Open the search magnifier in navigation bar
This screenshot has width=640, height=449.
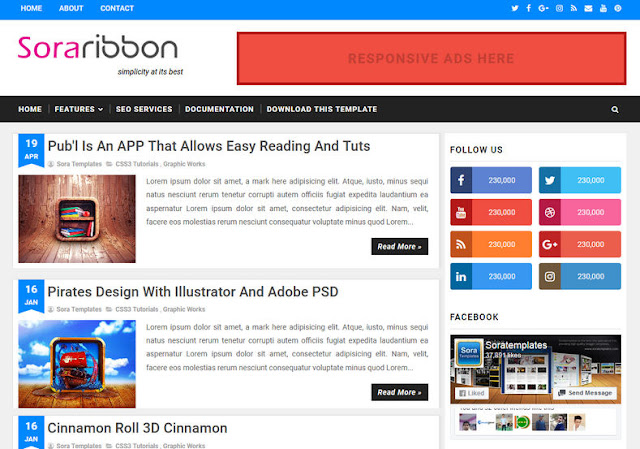[x=615, y=109]
